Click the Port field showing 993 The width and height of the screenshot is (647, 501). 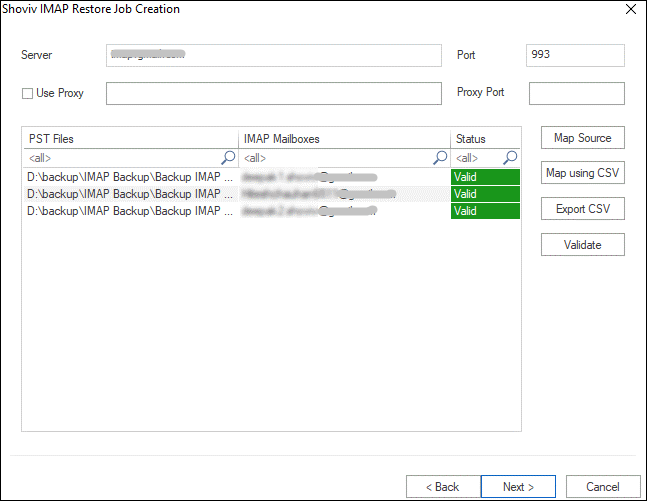point(575,55)
